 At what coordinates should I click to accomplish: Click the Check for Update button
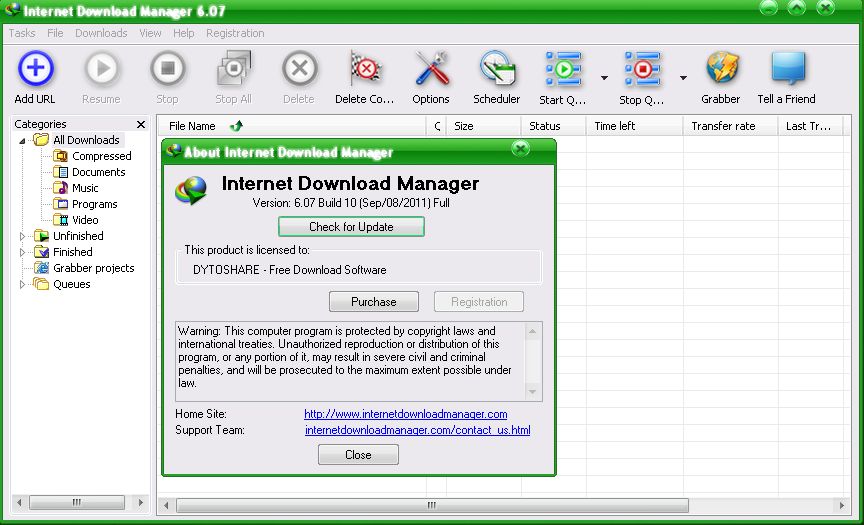[x=351, y=226]
